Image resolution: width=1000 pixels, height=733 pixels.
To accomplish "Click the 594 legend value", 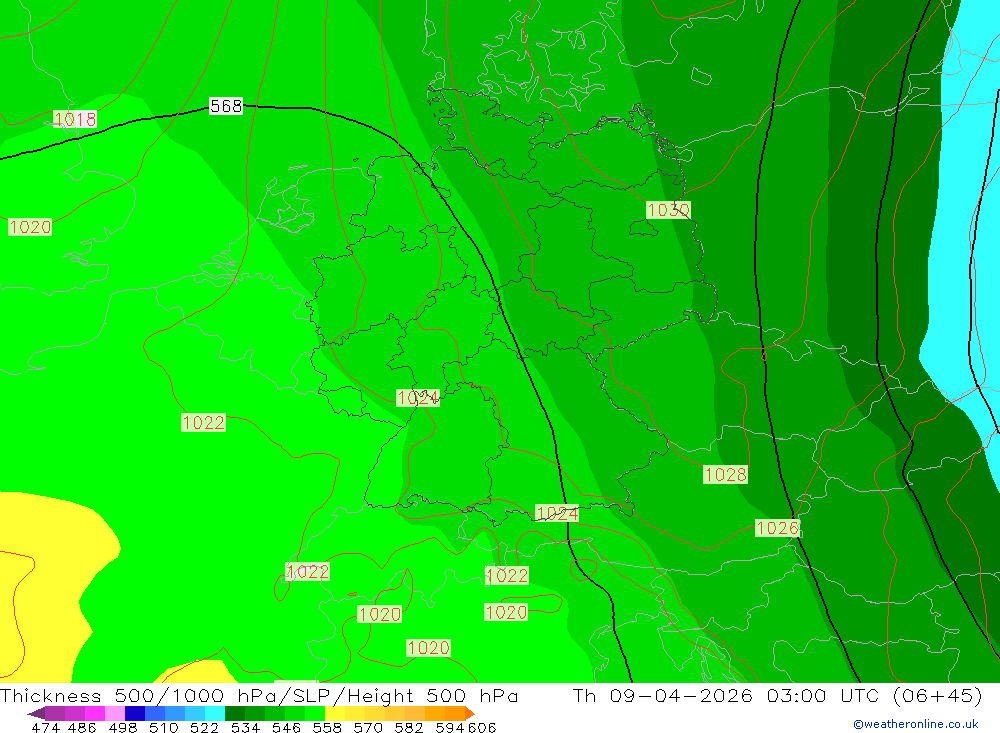I will pyautogui.click(x=450, y=727).
